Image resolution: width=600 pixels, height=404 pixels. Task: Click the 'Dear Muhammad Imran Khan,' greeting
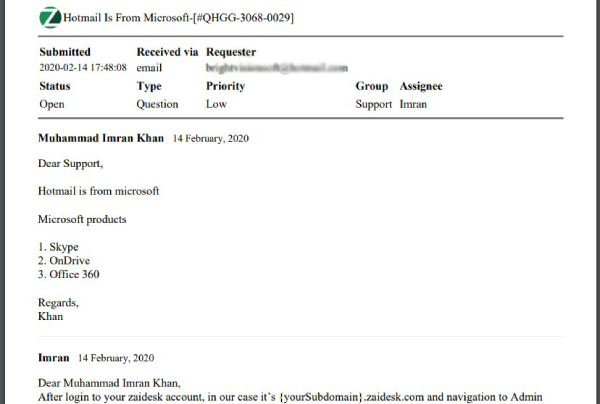(109, 383)
